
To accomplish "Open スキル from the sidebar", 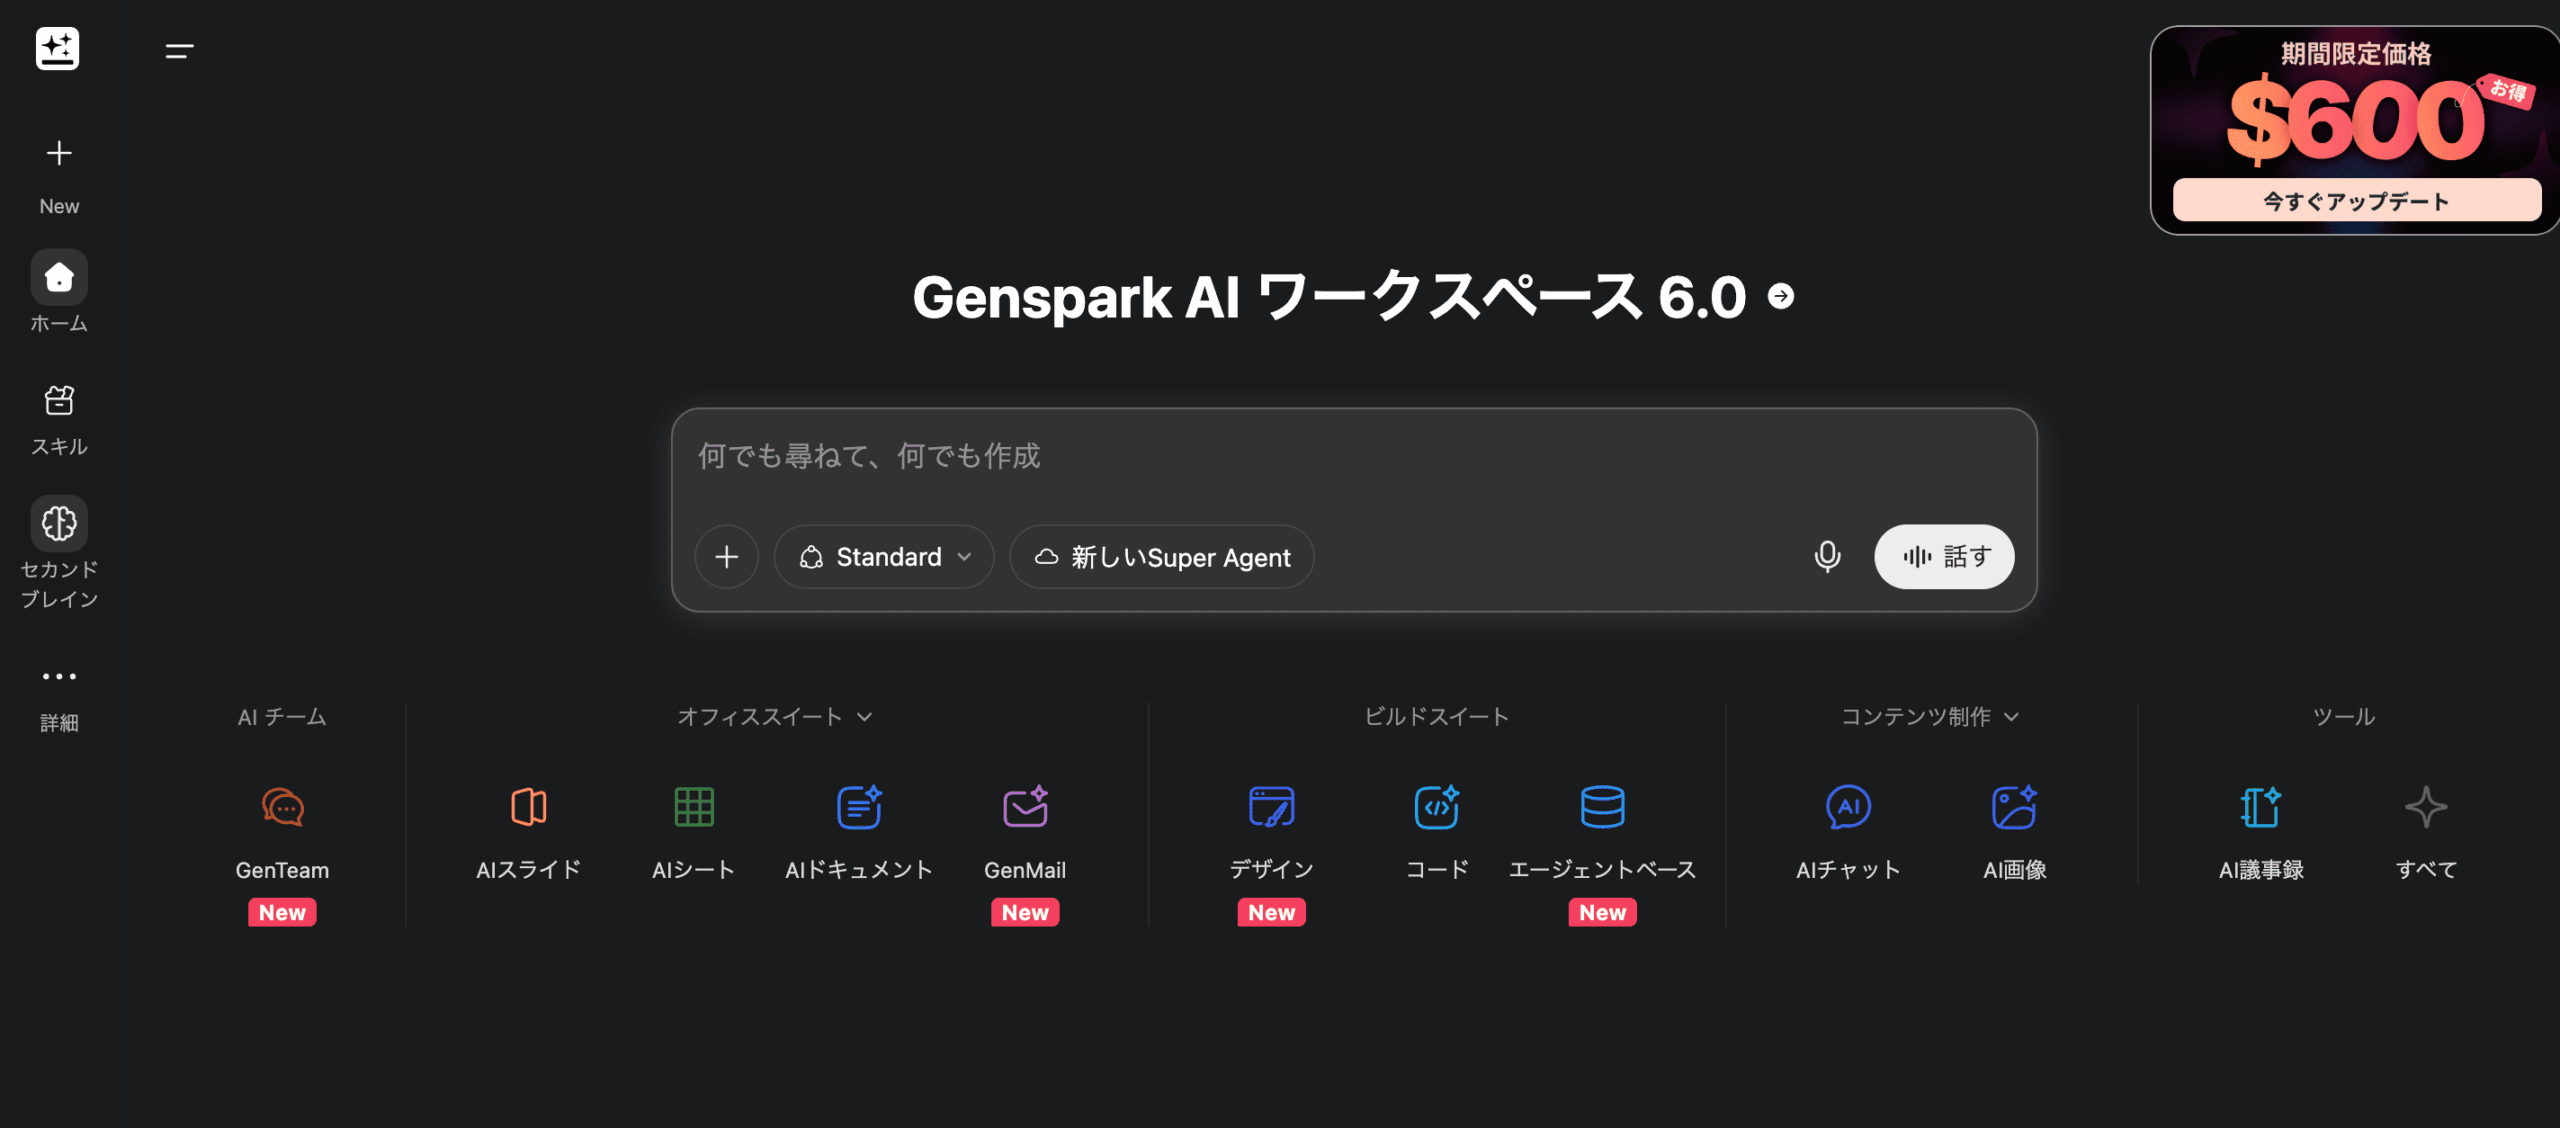I will 59,419.
